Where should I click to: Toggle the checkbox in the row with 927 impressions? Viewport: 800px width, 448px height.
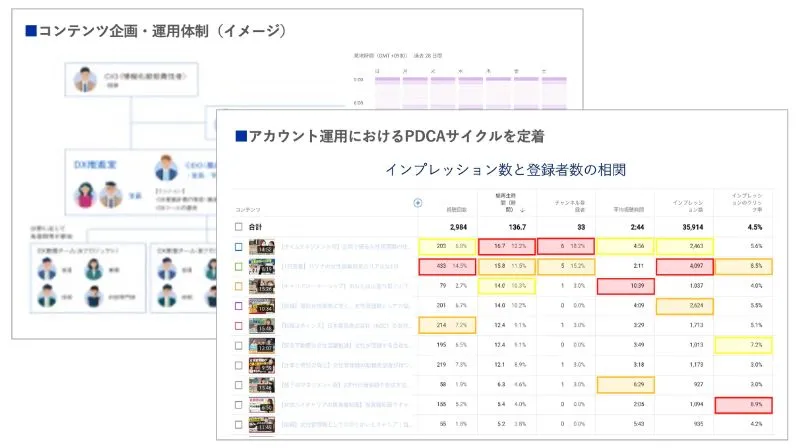pyautogui.click(x=238, y=385)
